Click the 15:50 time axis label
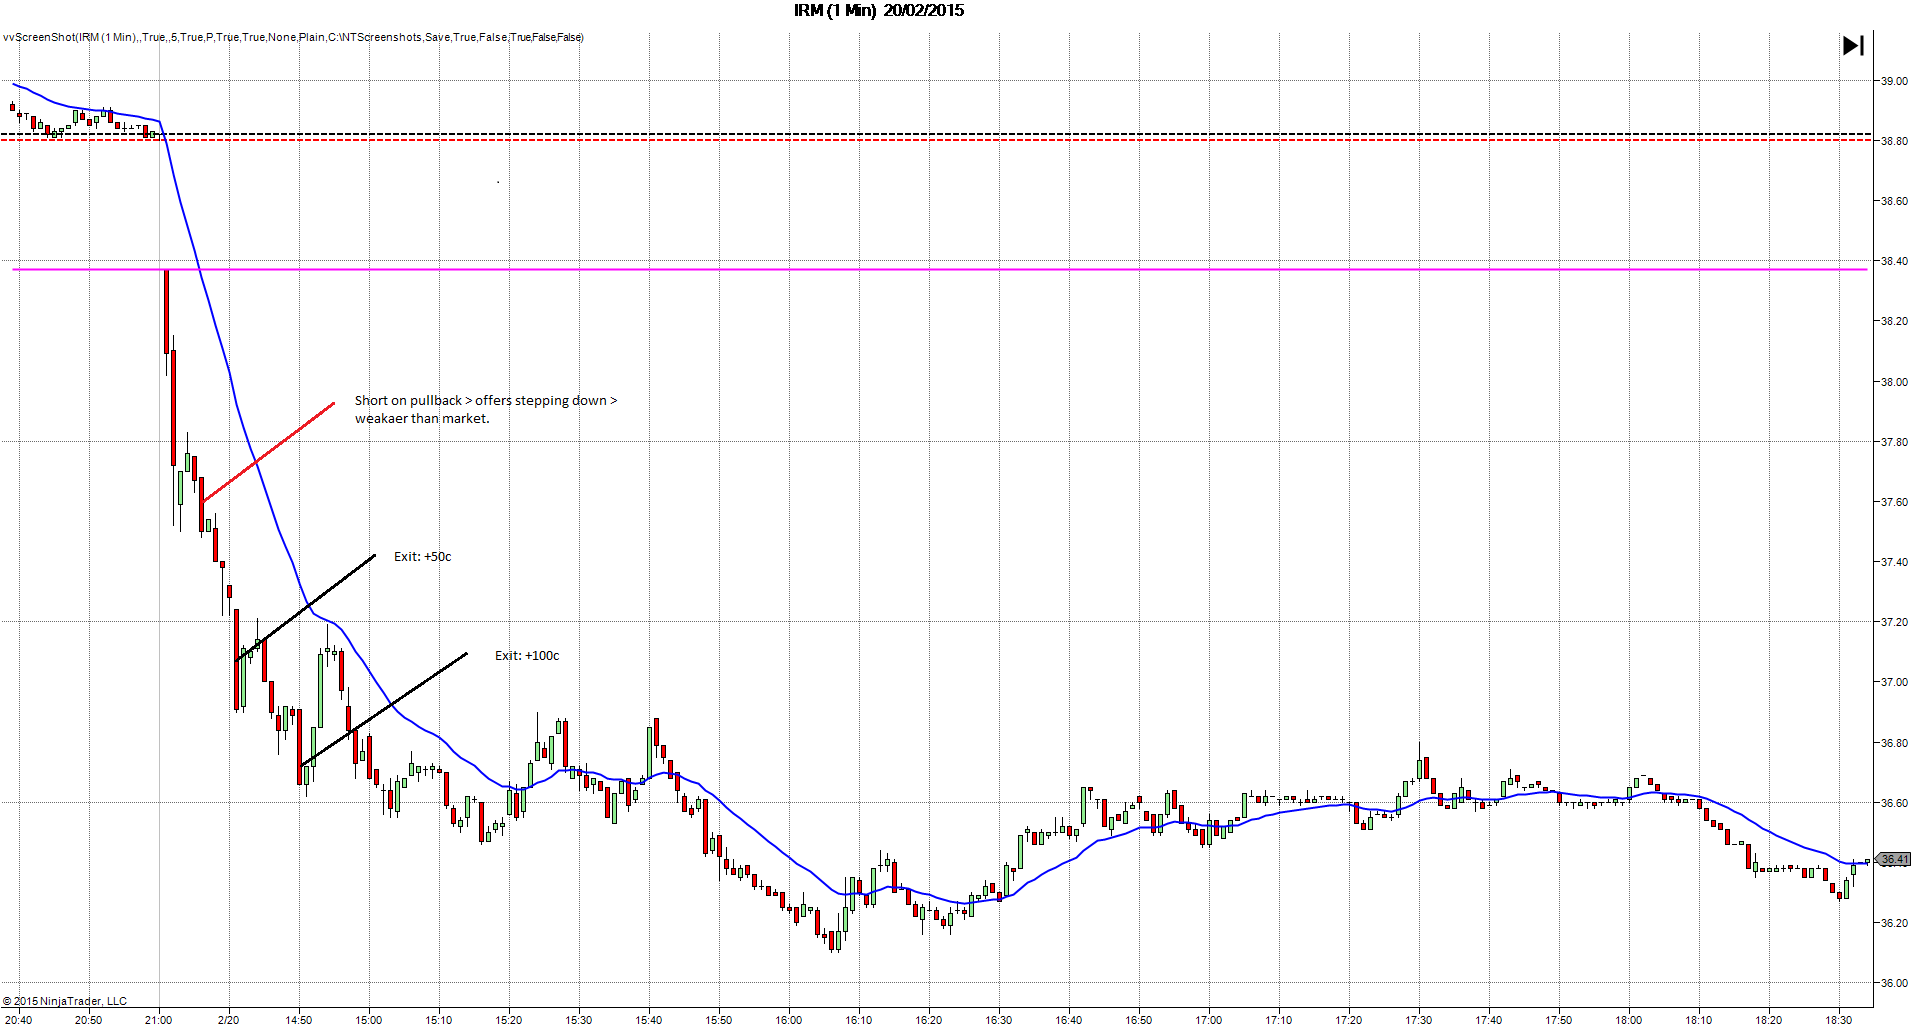The width and height of the screenshot is (1920, 1034). coord(718,1020)
